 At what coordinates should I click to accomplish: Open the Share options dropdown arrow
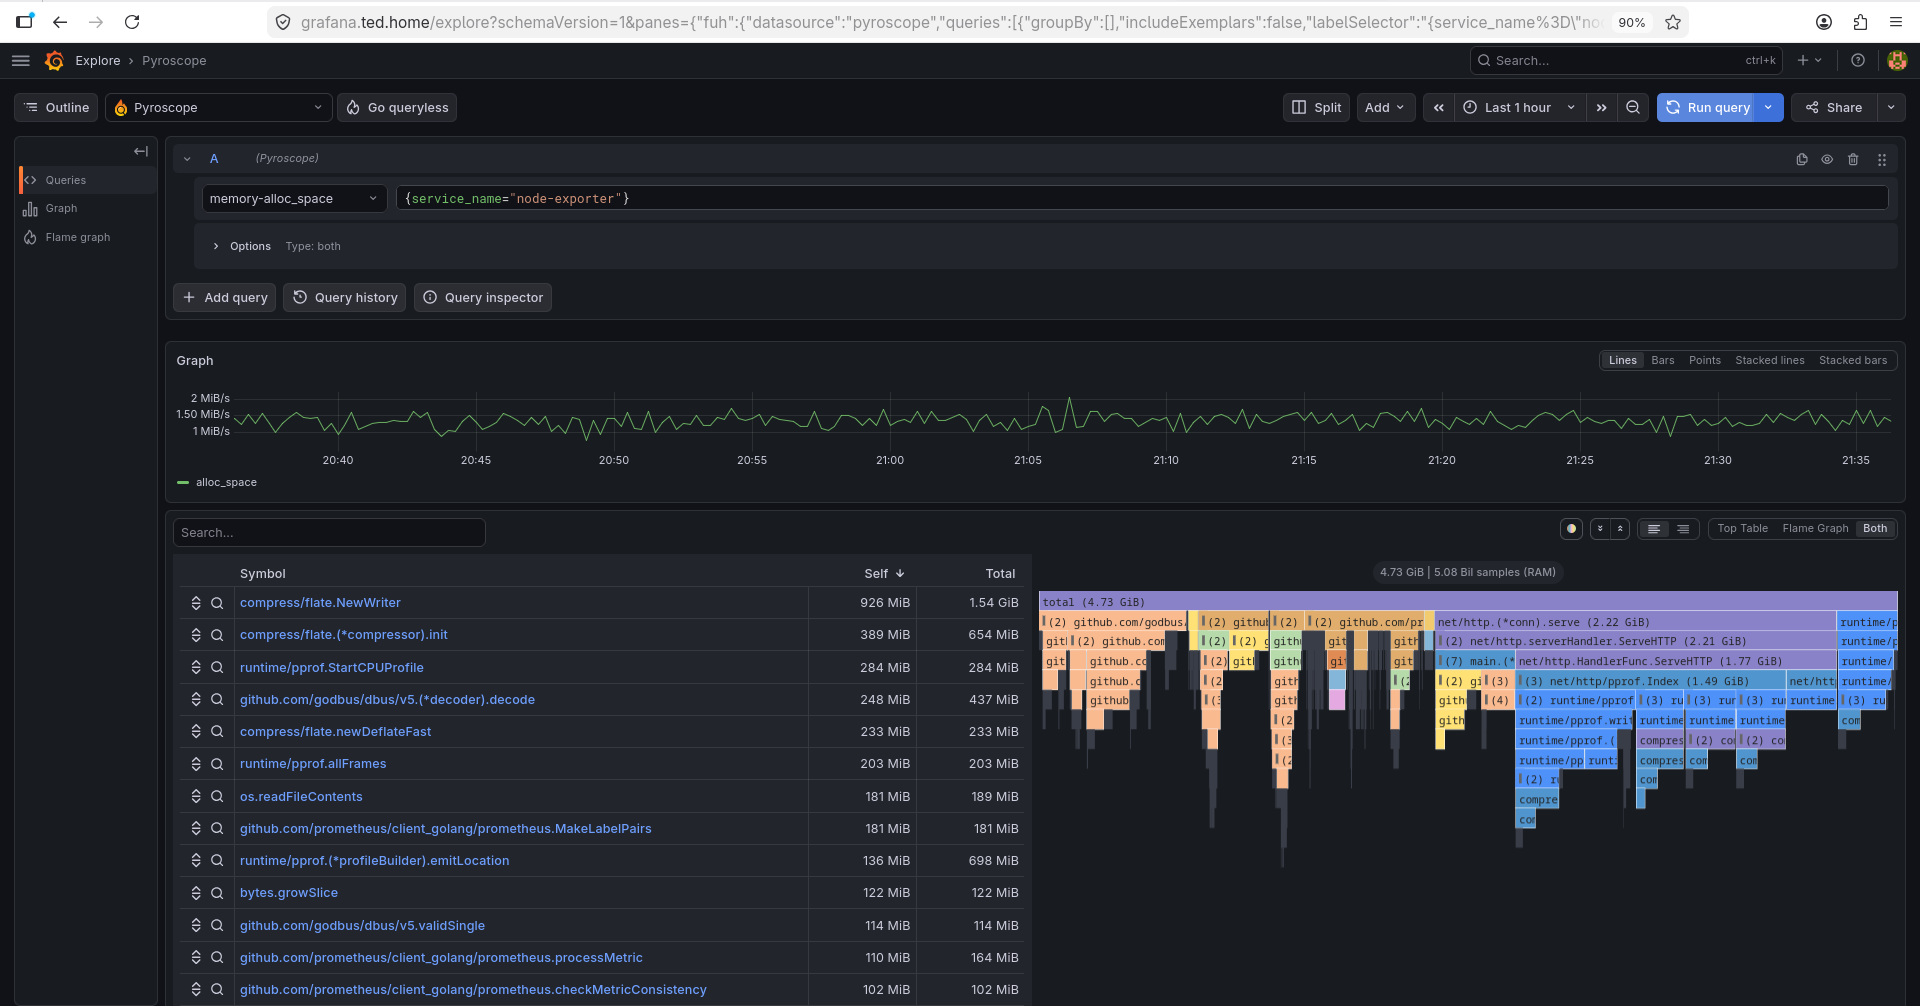pyautogui.click(x=1891, y=108)
